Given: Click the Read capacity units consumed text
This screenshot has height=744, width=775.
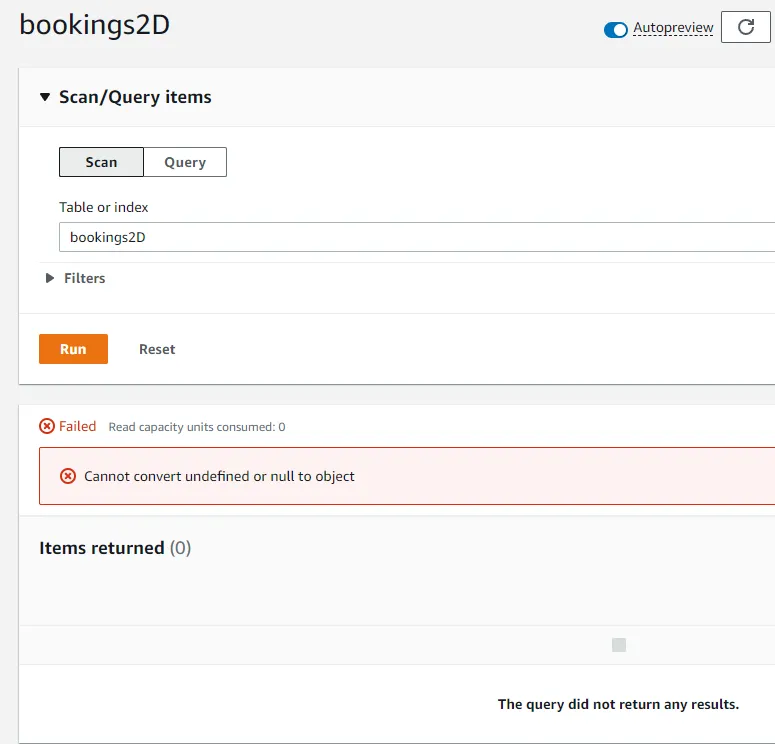Looking at the screenshot, I should pos(197,427).
